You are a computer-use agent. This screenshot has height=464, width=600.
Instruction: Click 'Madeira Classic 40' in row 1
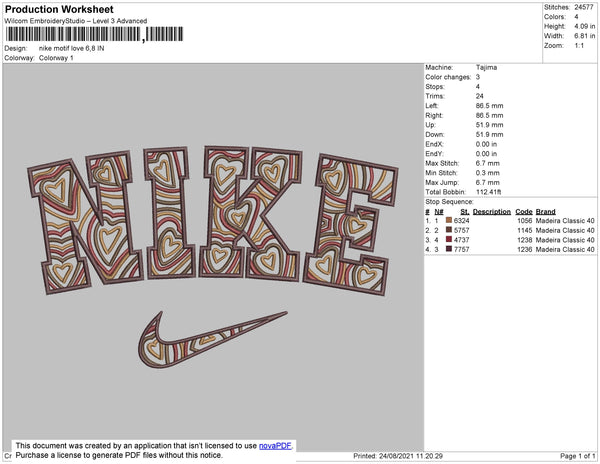565,221
